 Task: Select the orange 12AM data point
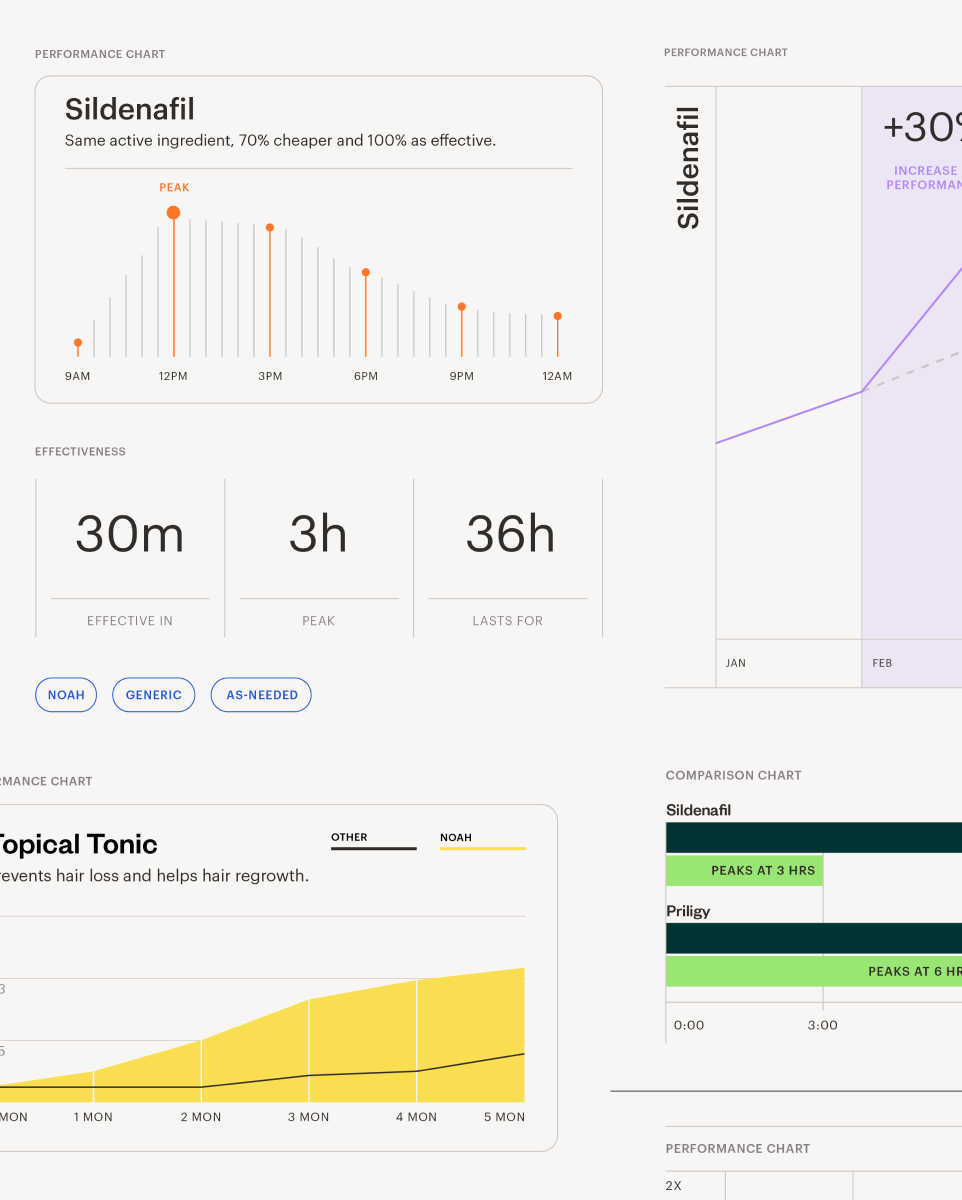pos(558,316)
